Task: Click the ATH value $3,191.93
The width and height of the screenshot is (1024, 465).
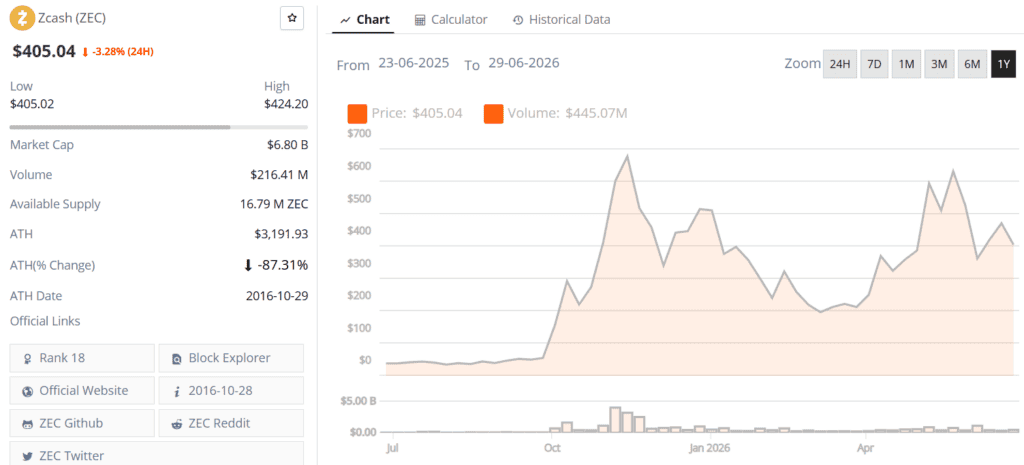Action: [x=281, y=234]
